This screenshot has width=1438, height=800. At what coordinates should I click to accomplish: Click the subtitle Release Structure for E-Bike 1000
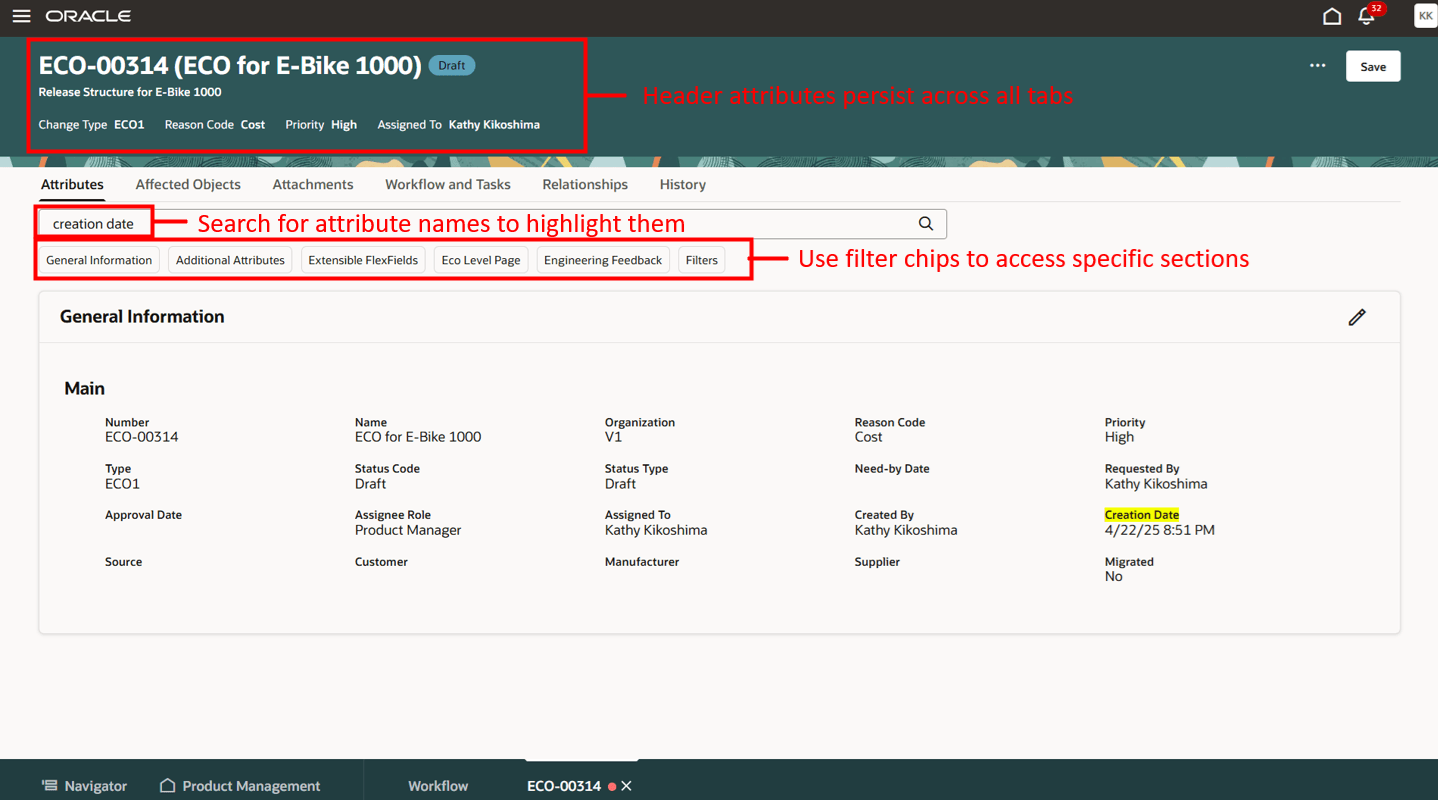130,92
